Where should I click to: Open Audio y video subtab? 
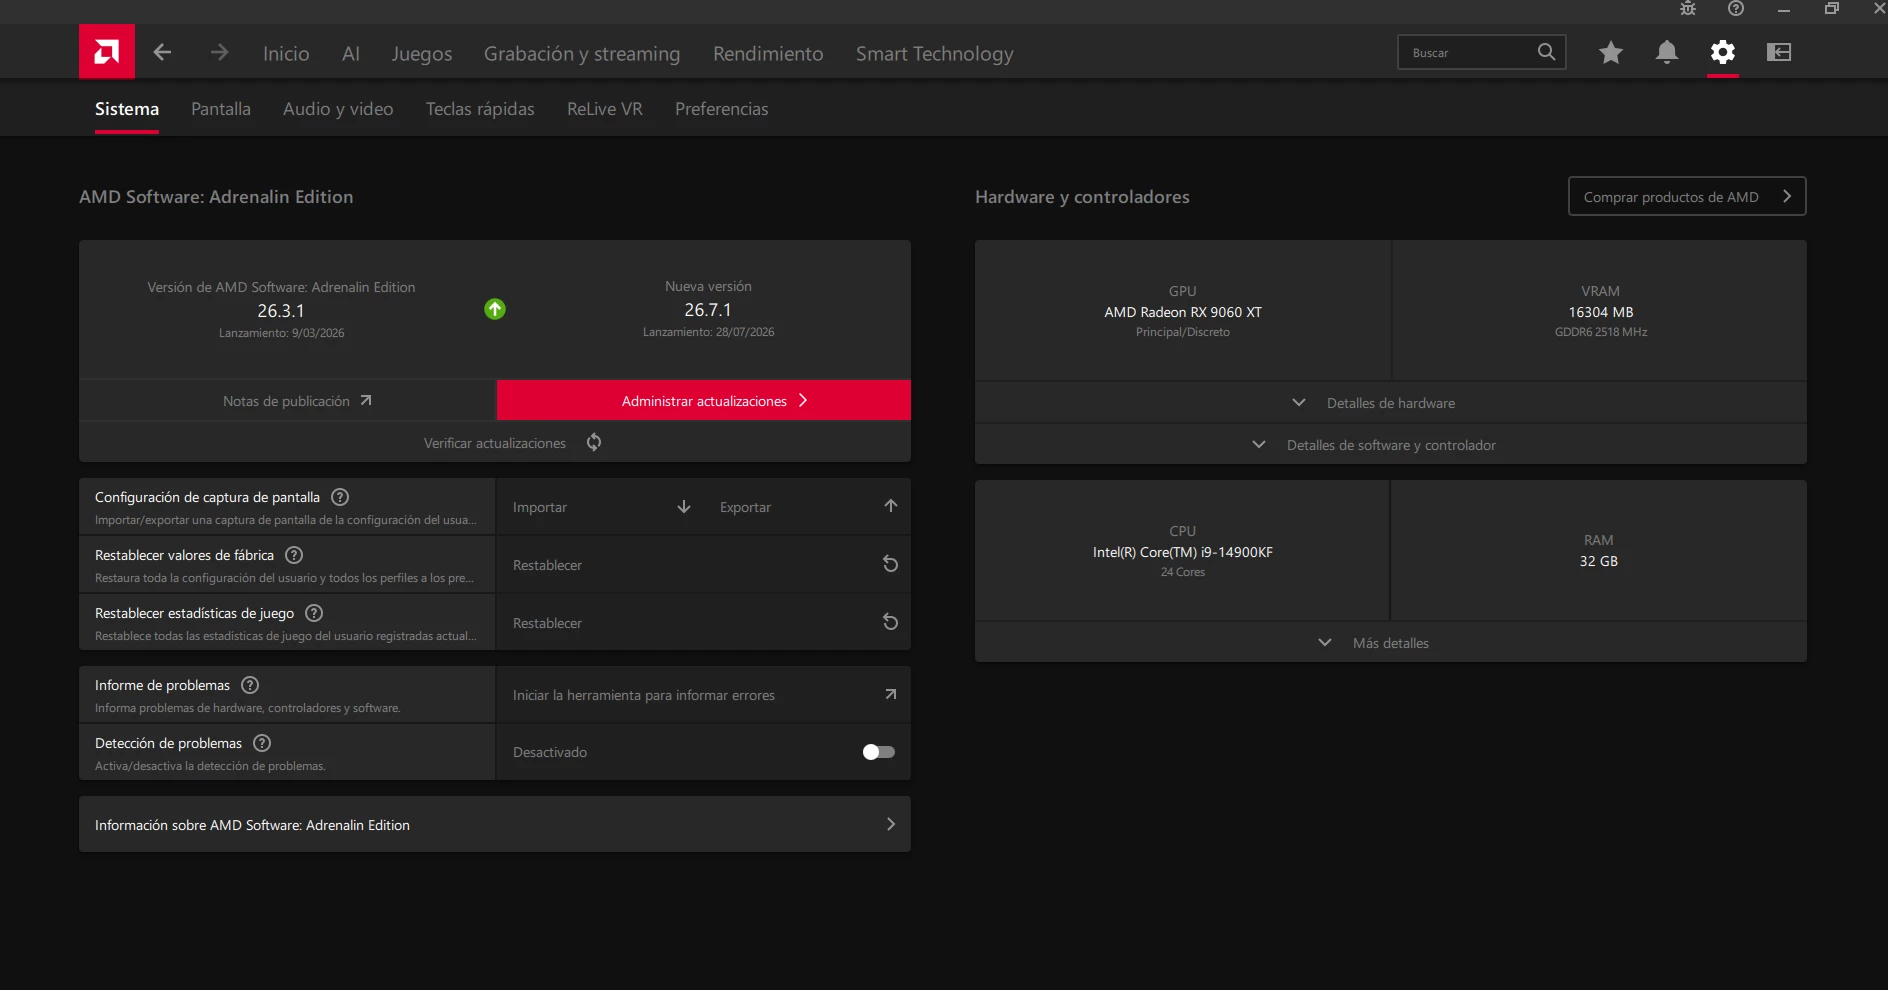coord(338,109)
